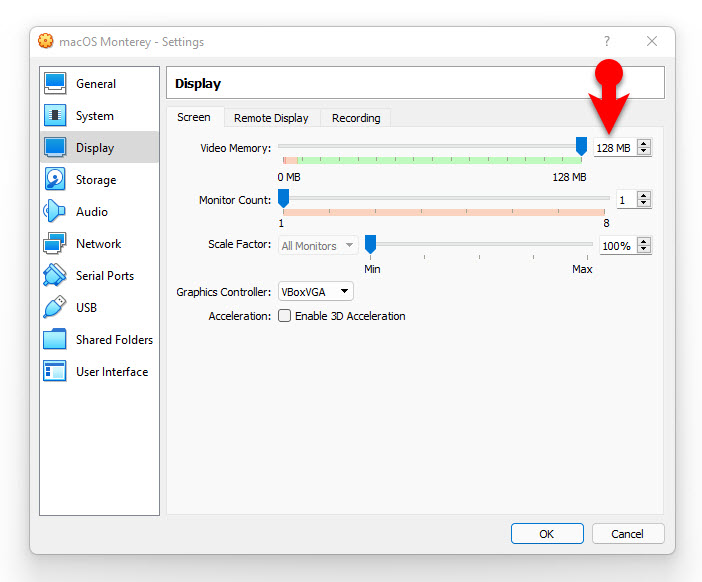Viewport: 702px width, 582px height.
Task: Increase Scale Factor with up stepper
Action: [x=644, y=241]
